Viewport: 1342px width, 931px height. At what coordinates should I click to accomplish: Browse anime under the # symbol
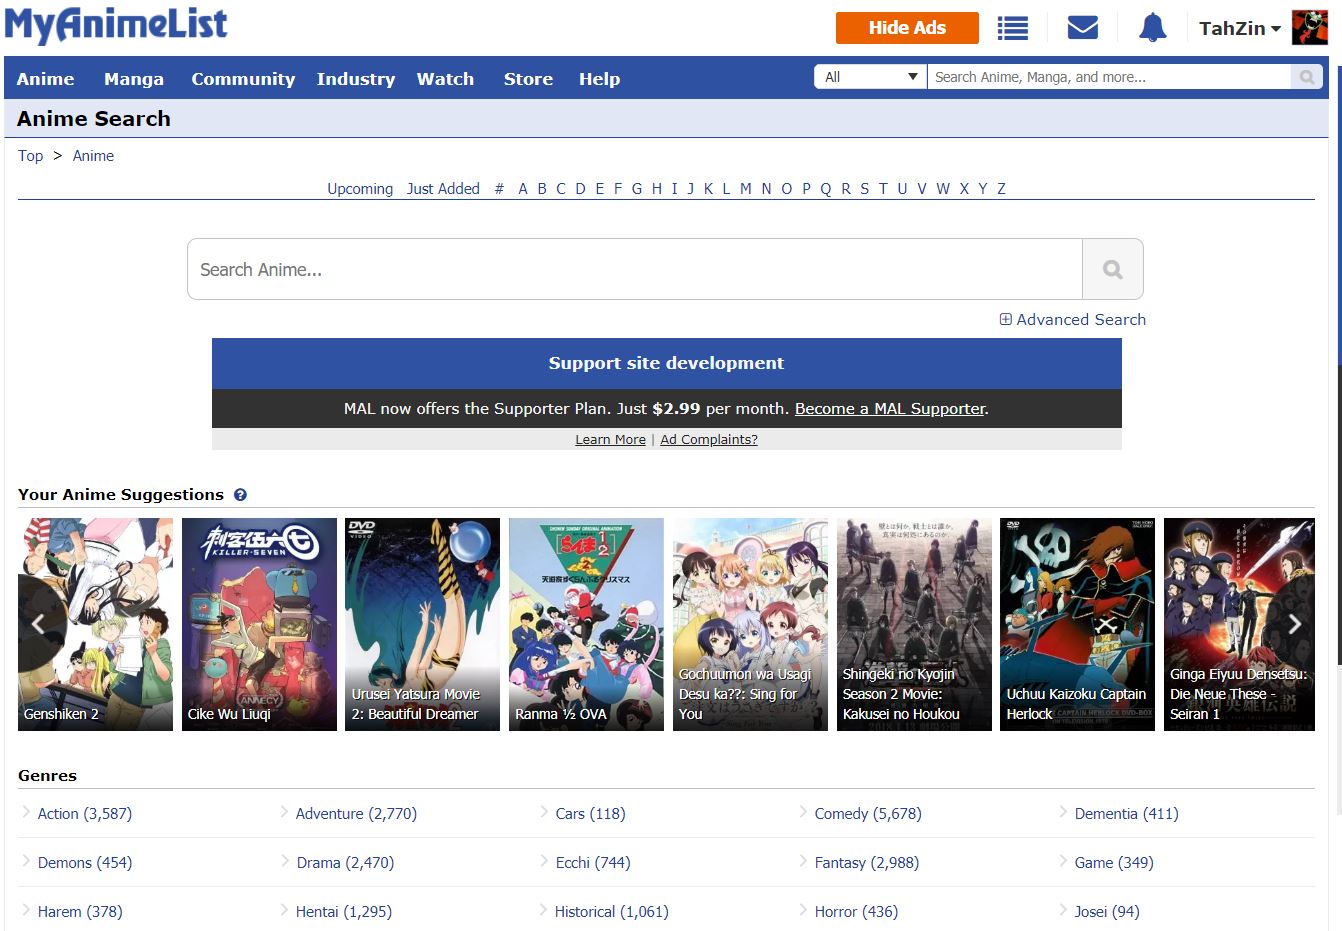(x=499, y=188)
